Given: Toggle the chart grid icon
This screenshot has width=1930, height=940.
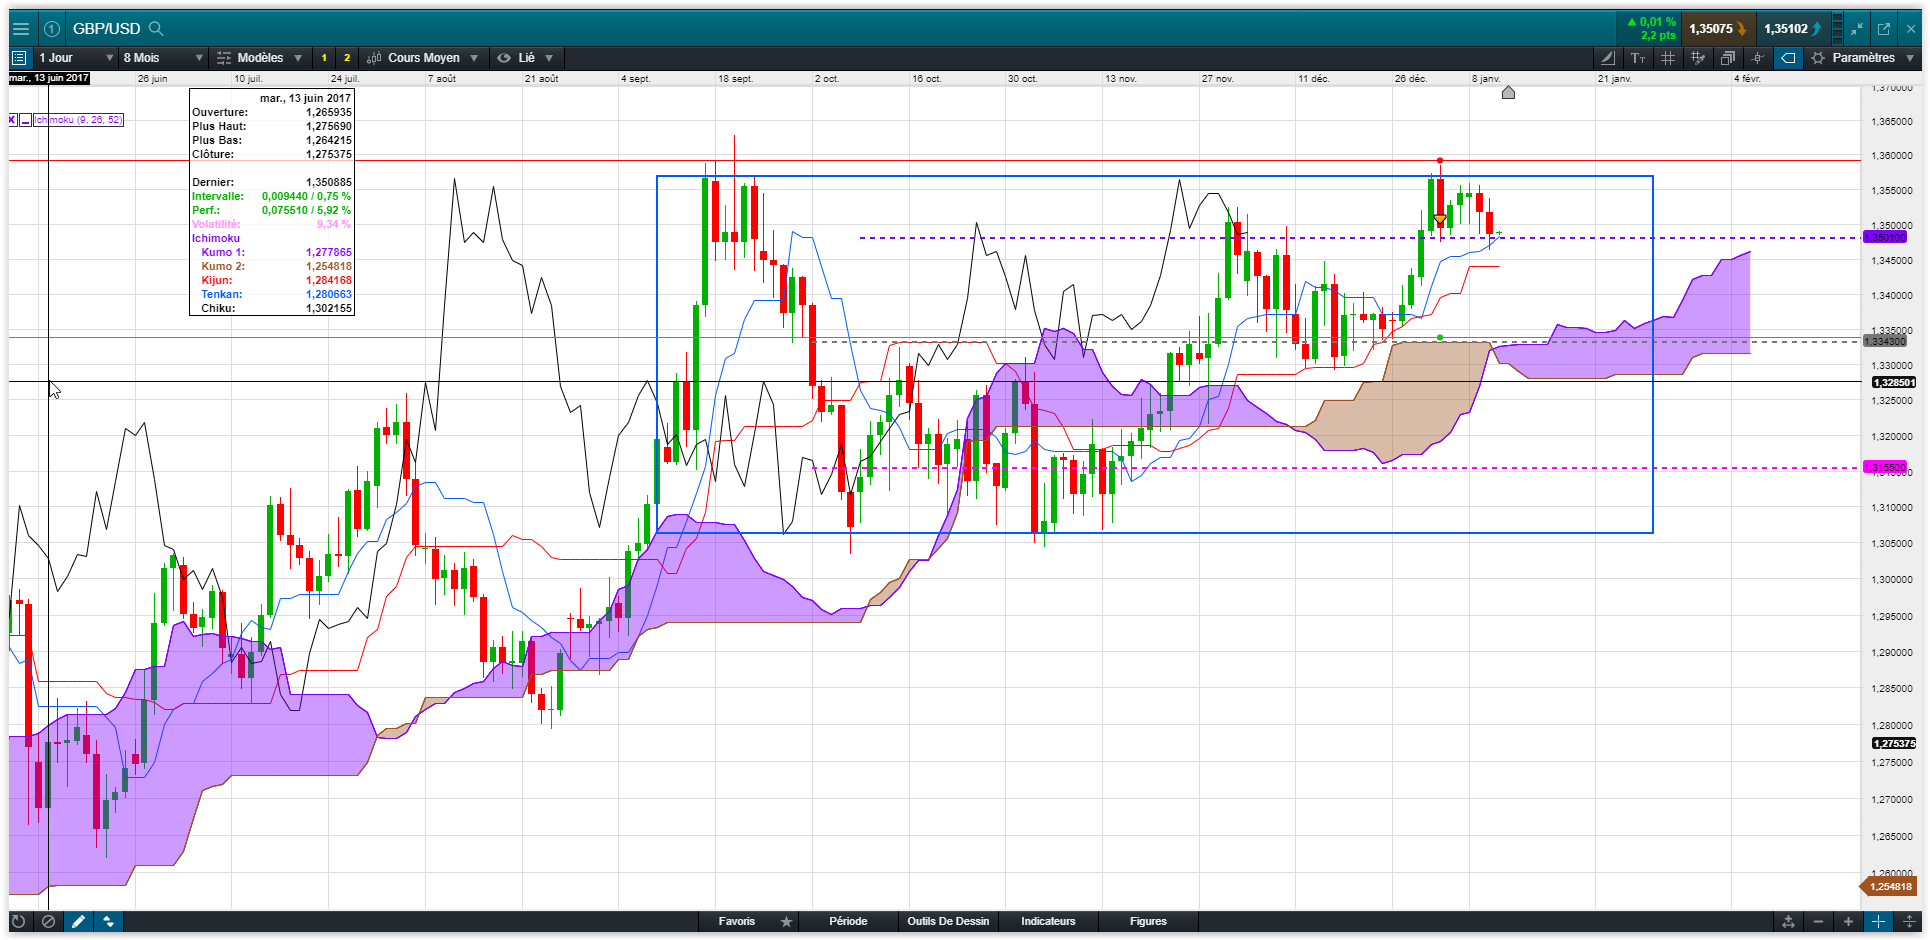Looking at the screenshot, I should click(x=1668, y=58).
